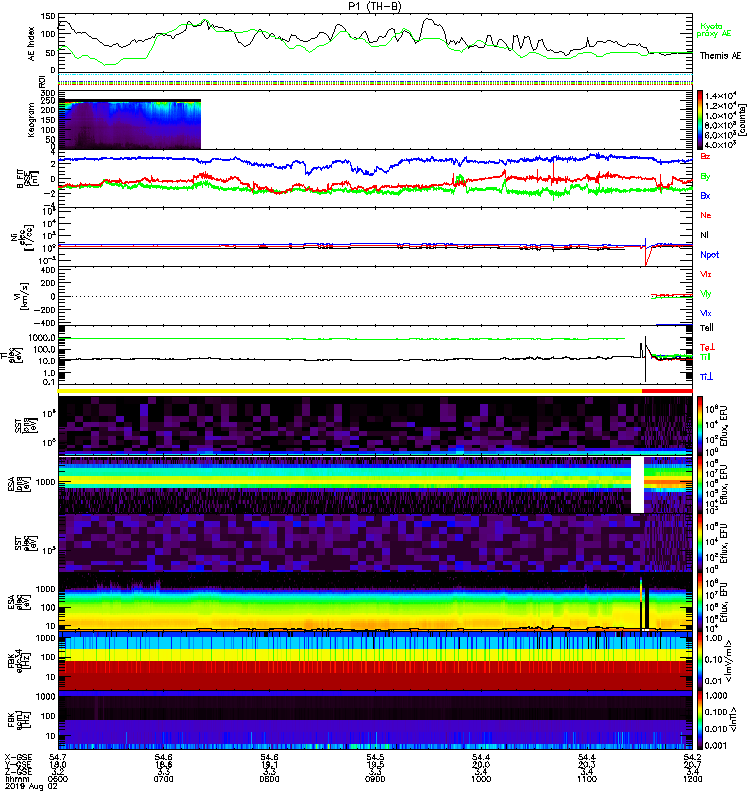Select the "2019 Aug 02" date label
750x800 pixels.
31,786
